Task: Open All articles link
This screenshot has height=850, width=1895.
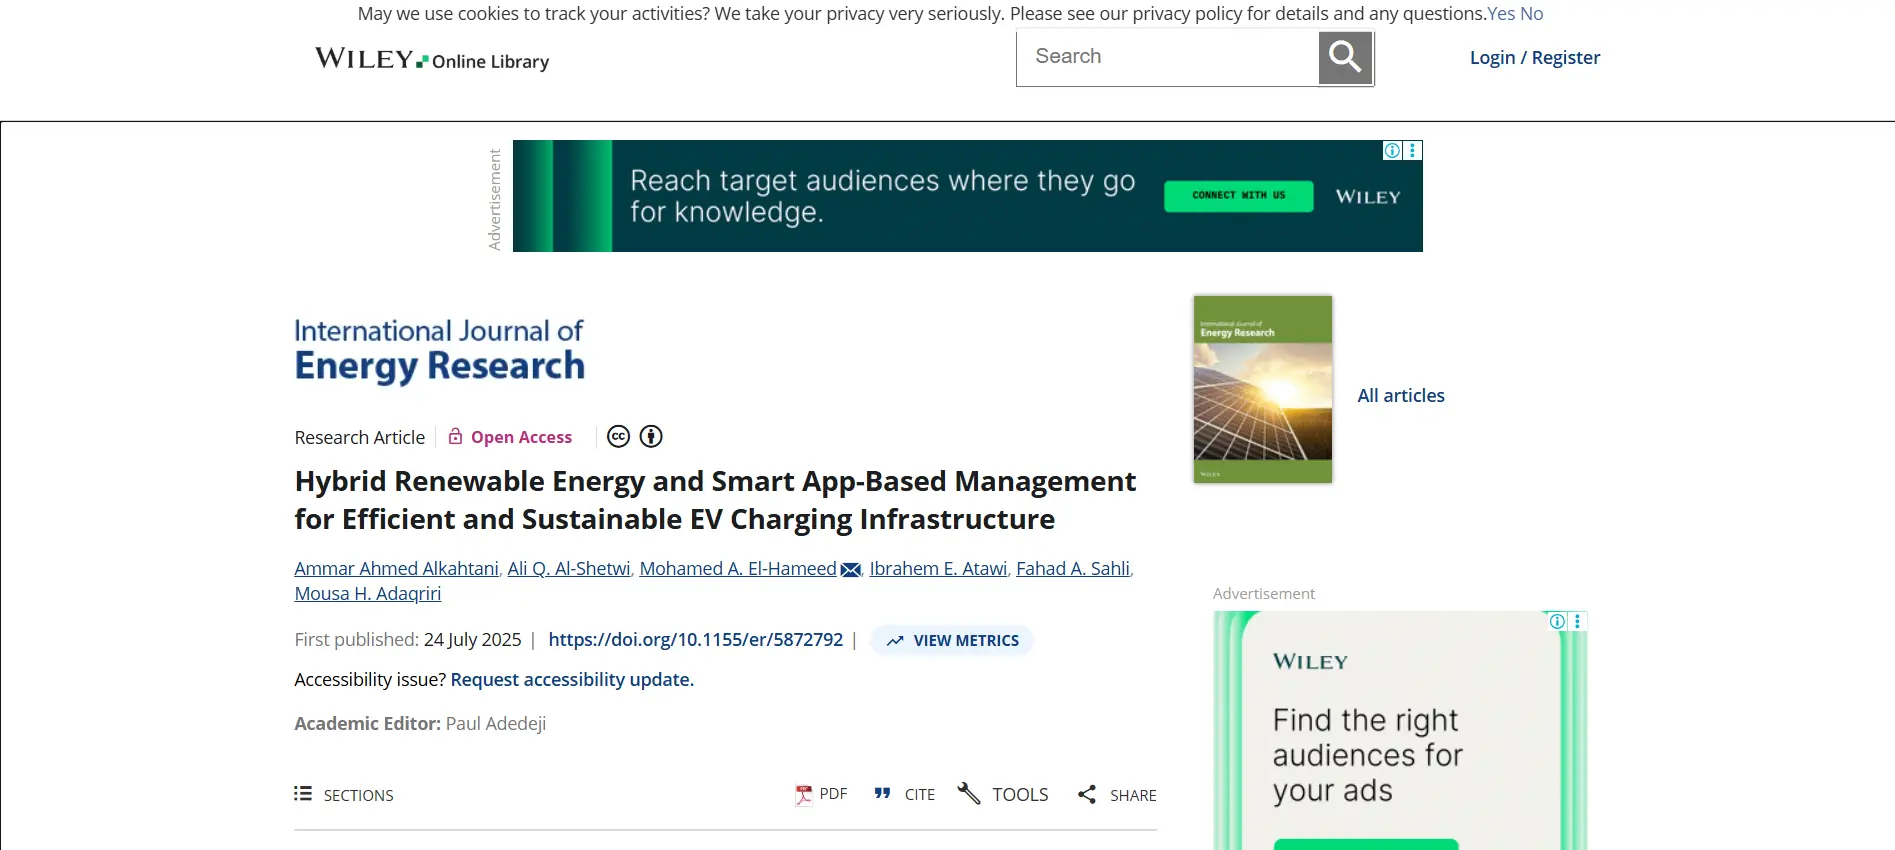Action: 1401,396
